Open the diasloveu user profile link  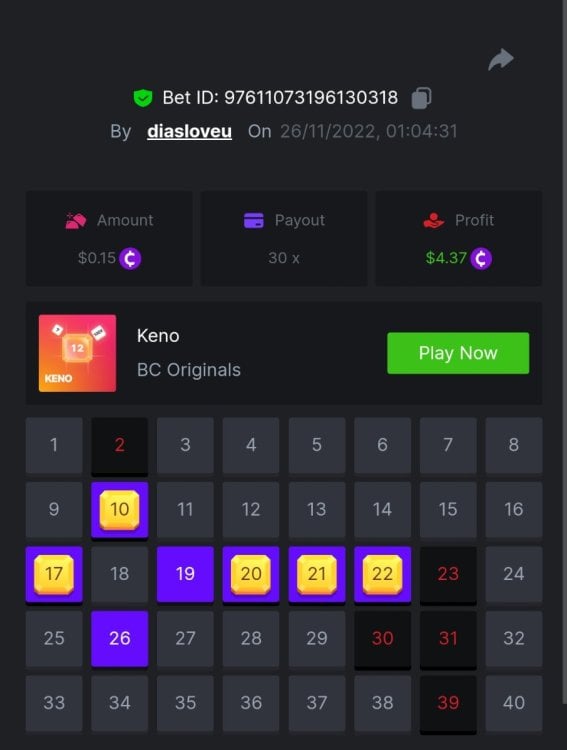pyautogui.click(x=189, y=131)
